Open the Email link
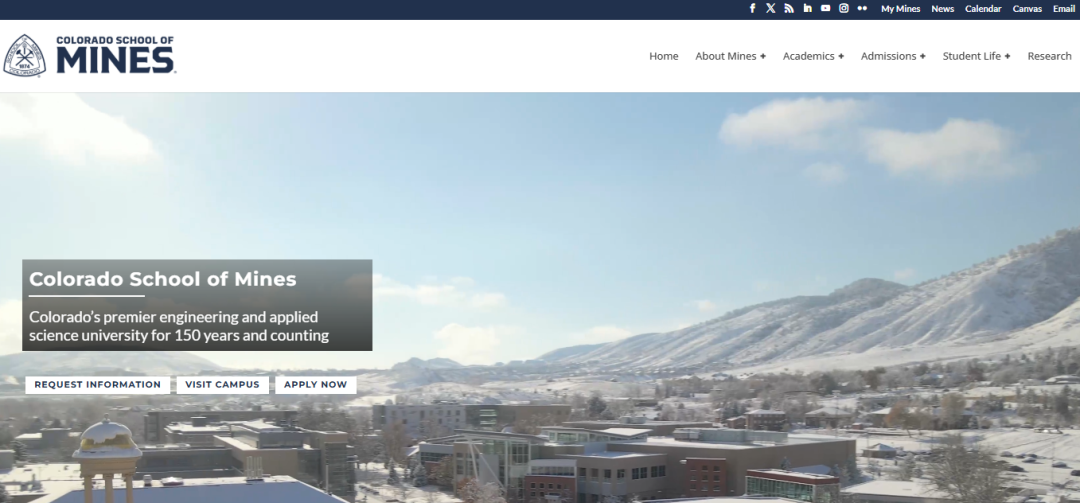The image size is (1080, 503). (x=1063, y=9)
